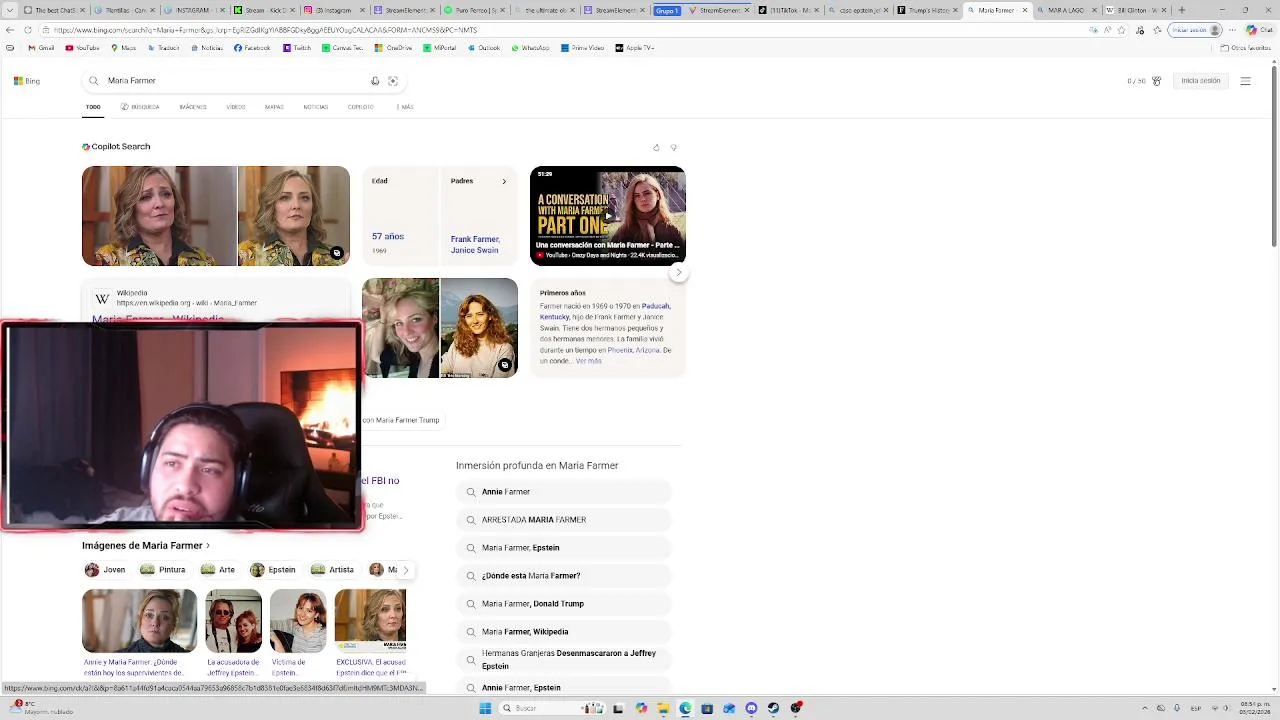The width and height of the screenshot is (1280, 720).
Task: Open the Outlook bookmark
Action: point(484,48)
